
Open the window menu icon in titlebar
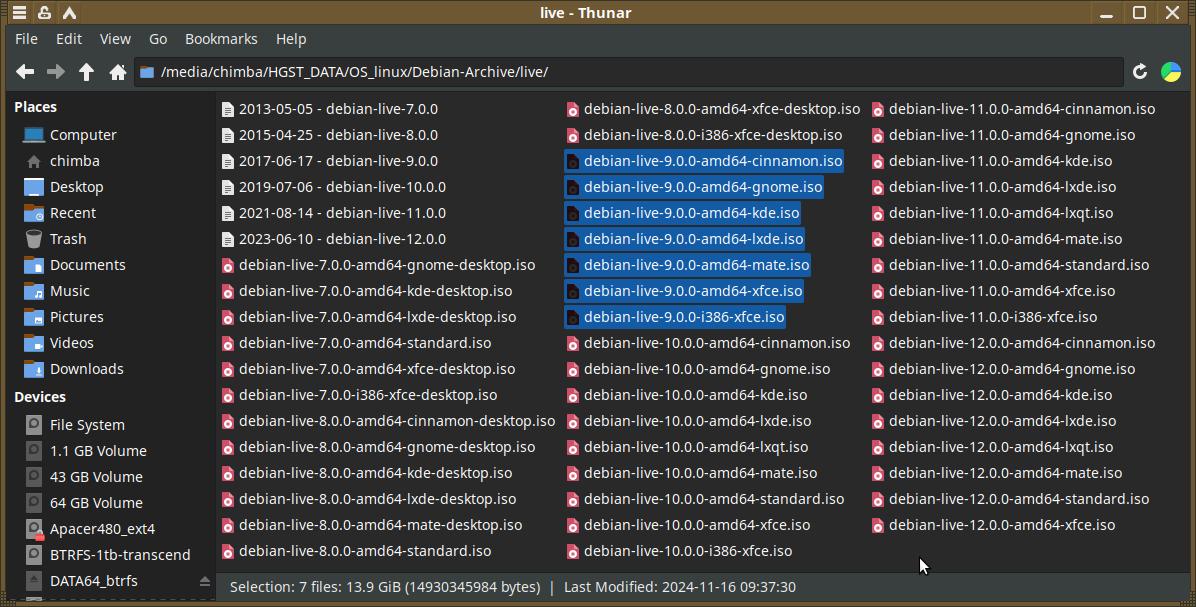19,13
